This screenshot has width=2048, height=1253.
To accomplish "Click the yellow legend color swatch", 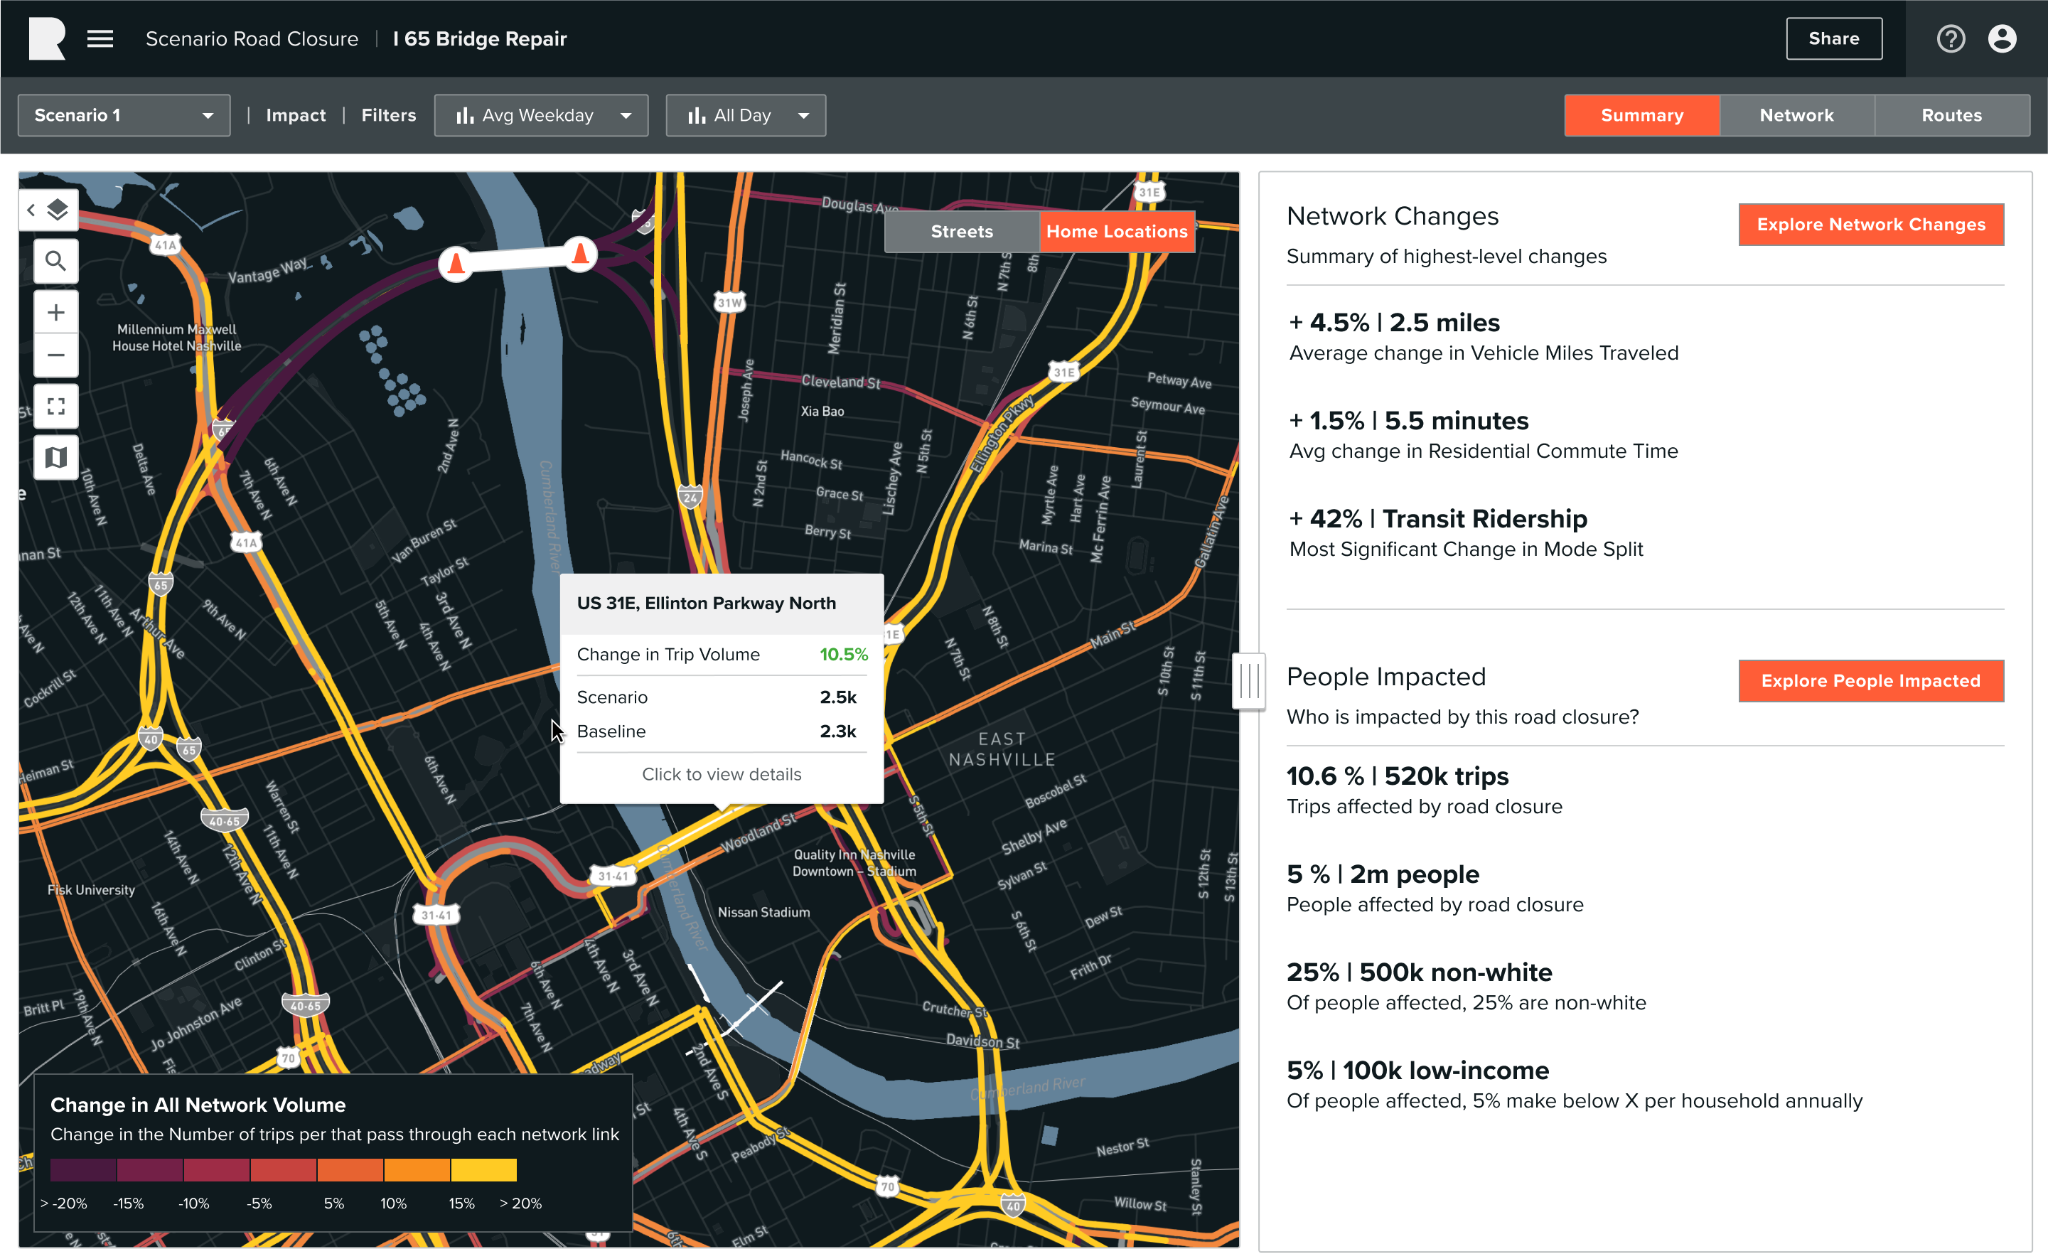I will [484, 1169].
